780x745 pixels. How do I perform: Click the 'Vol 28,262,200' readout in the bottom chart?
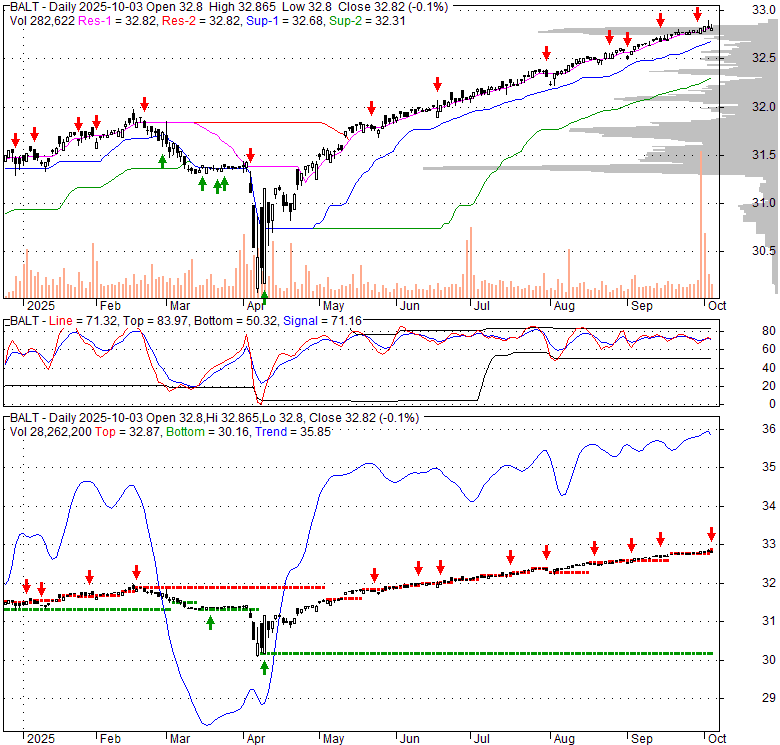(51, 432)
